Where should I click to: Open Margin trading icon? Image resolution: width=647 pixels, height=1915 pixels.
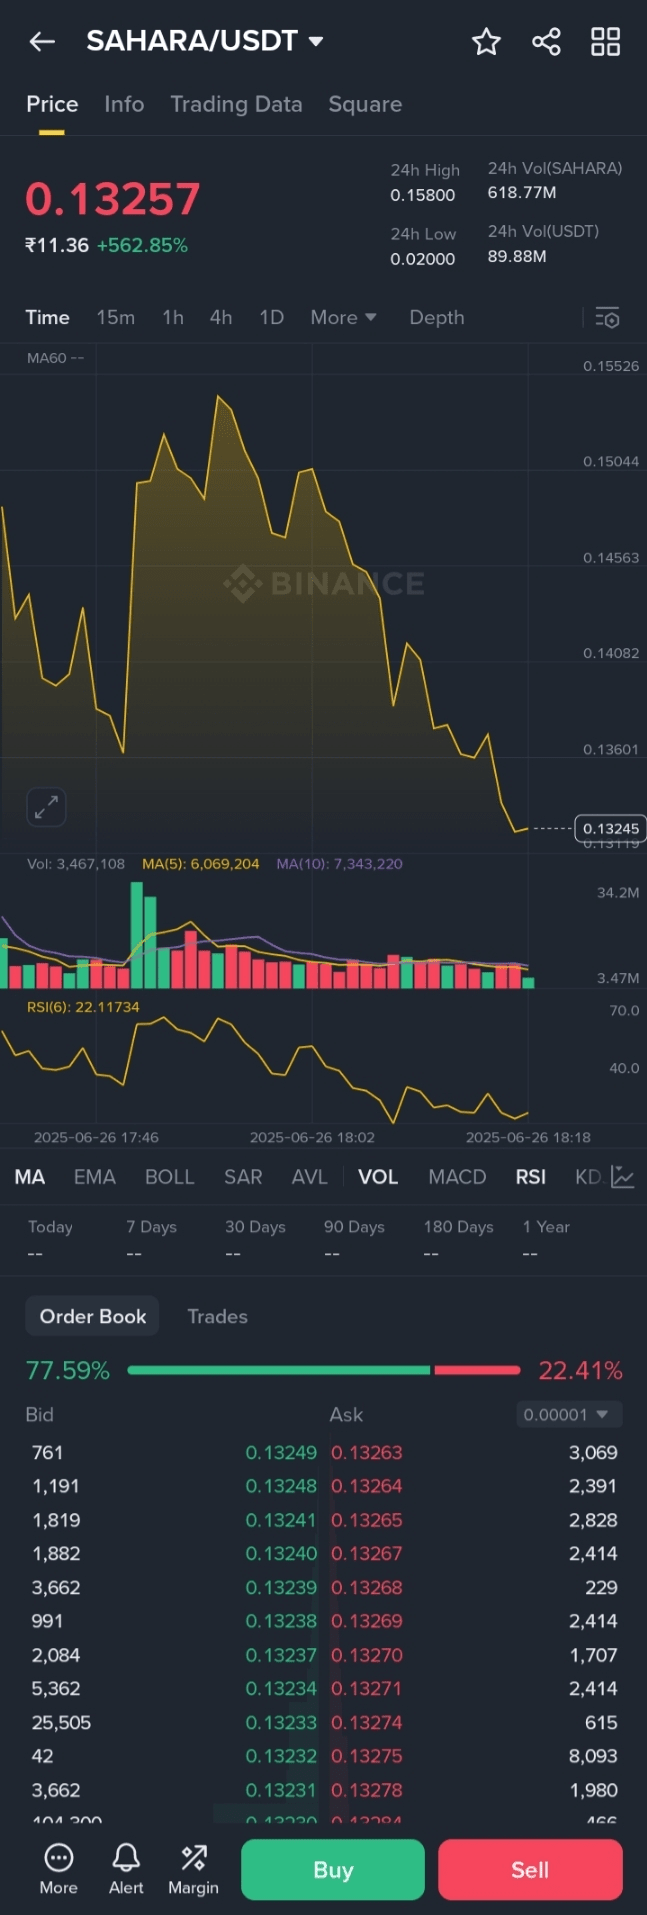pyautogui.click(x=193, y=1869)
